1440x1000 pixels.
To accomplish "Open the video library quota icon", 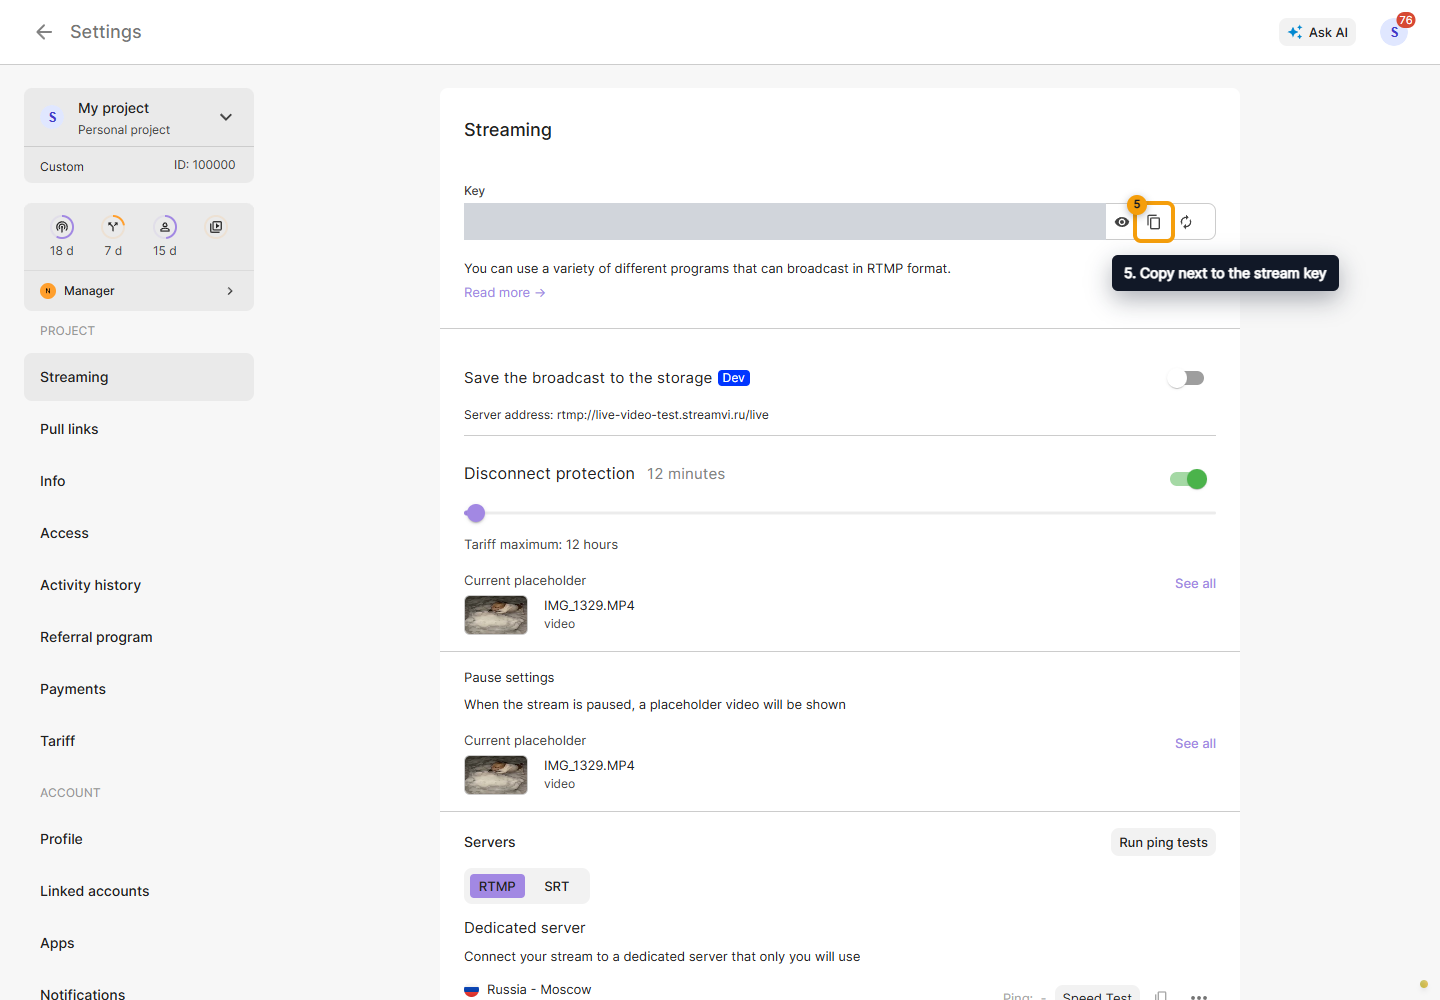I will coord(216,227).
